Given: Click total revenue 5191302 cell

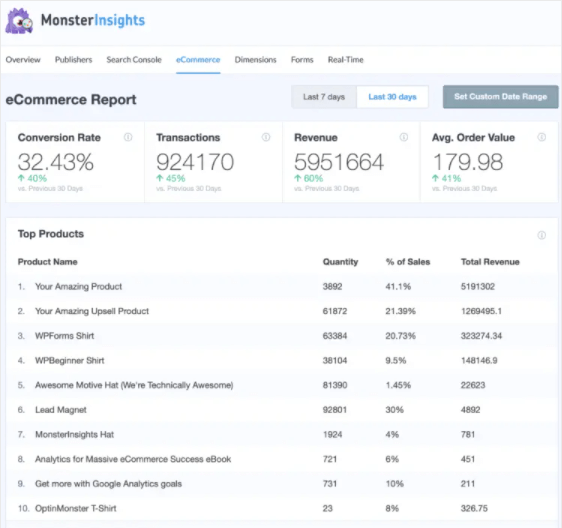Looking at the screenshot, I should pos(478,287).
